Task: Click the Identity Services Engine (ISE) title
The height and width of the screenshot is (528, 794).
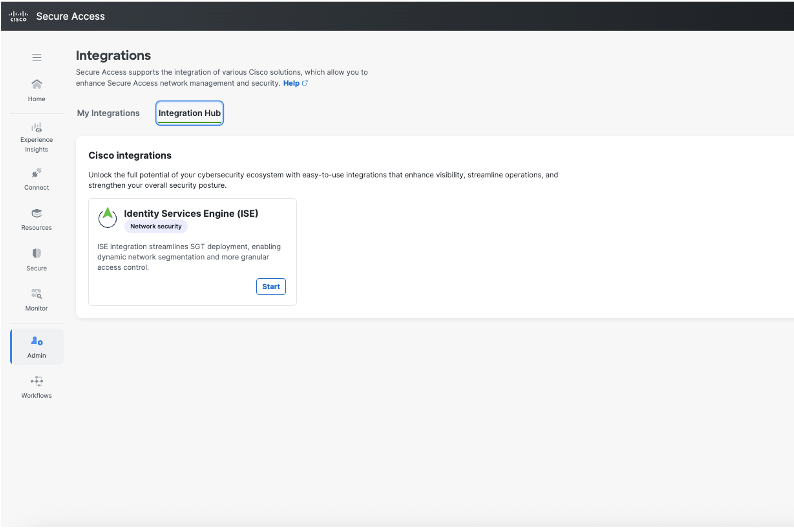Action: [x=191, y=214]
